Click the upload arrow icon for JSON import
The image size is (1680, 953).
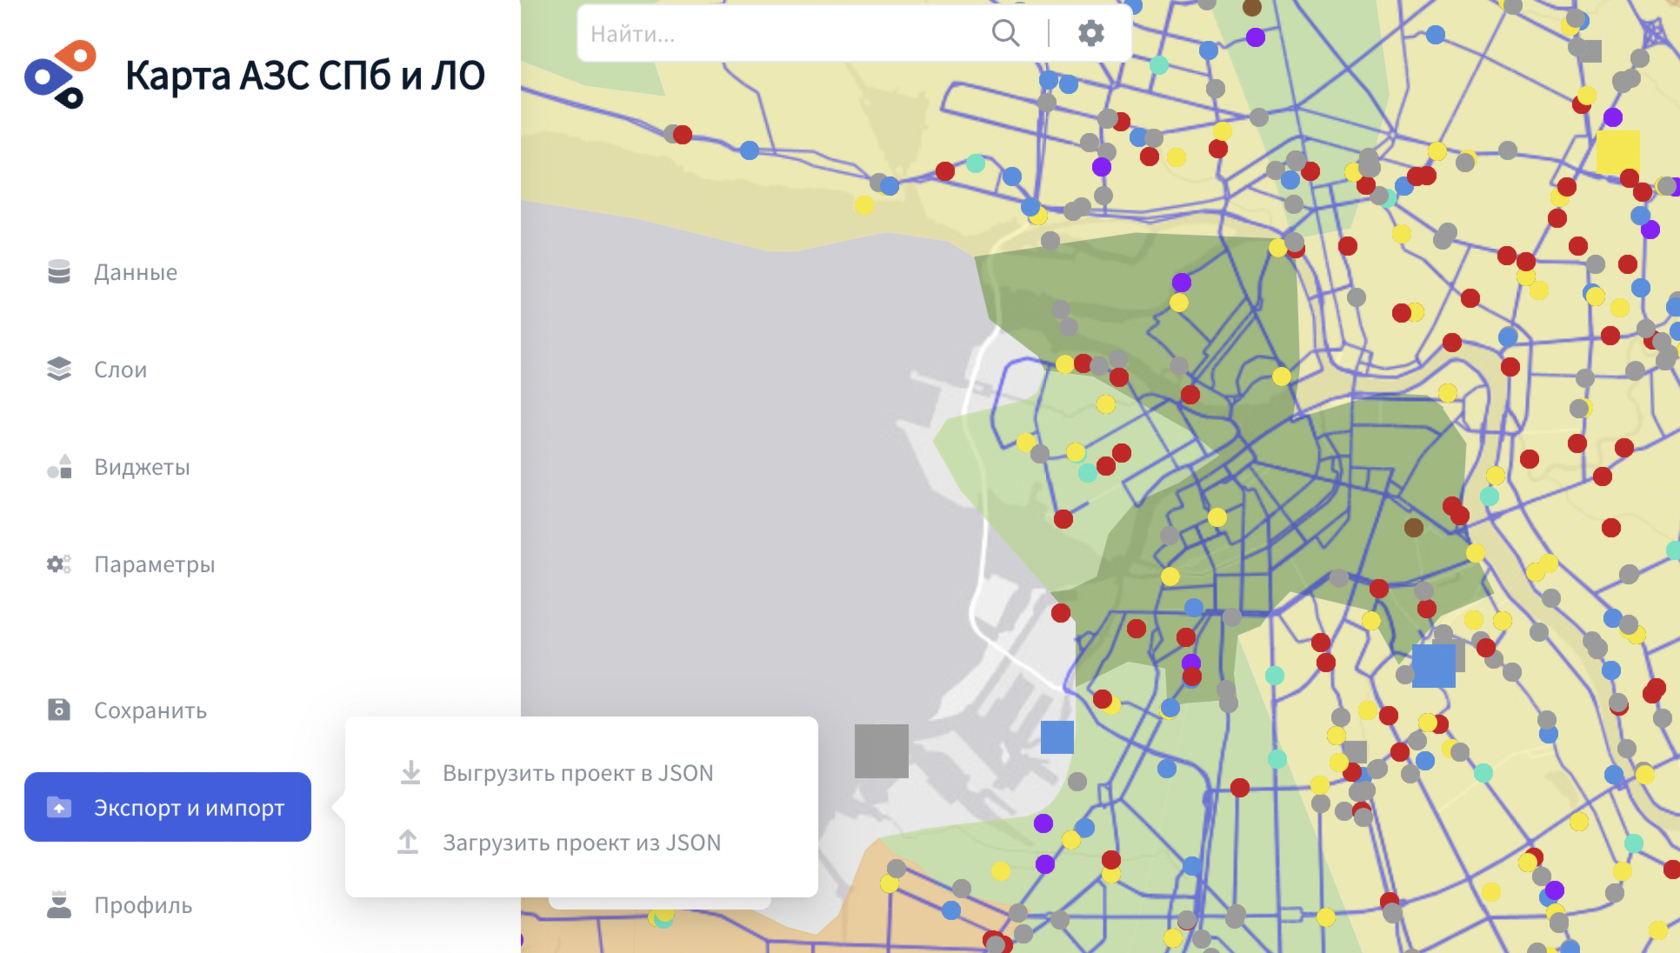408,842
